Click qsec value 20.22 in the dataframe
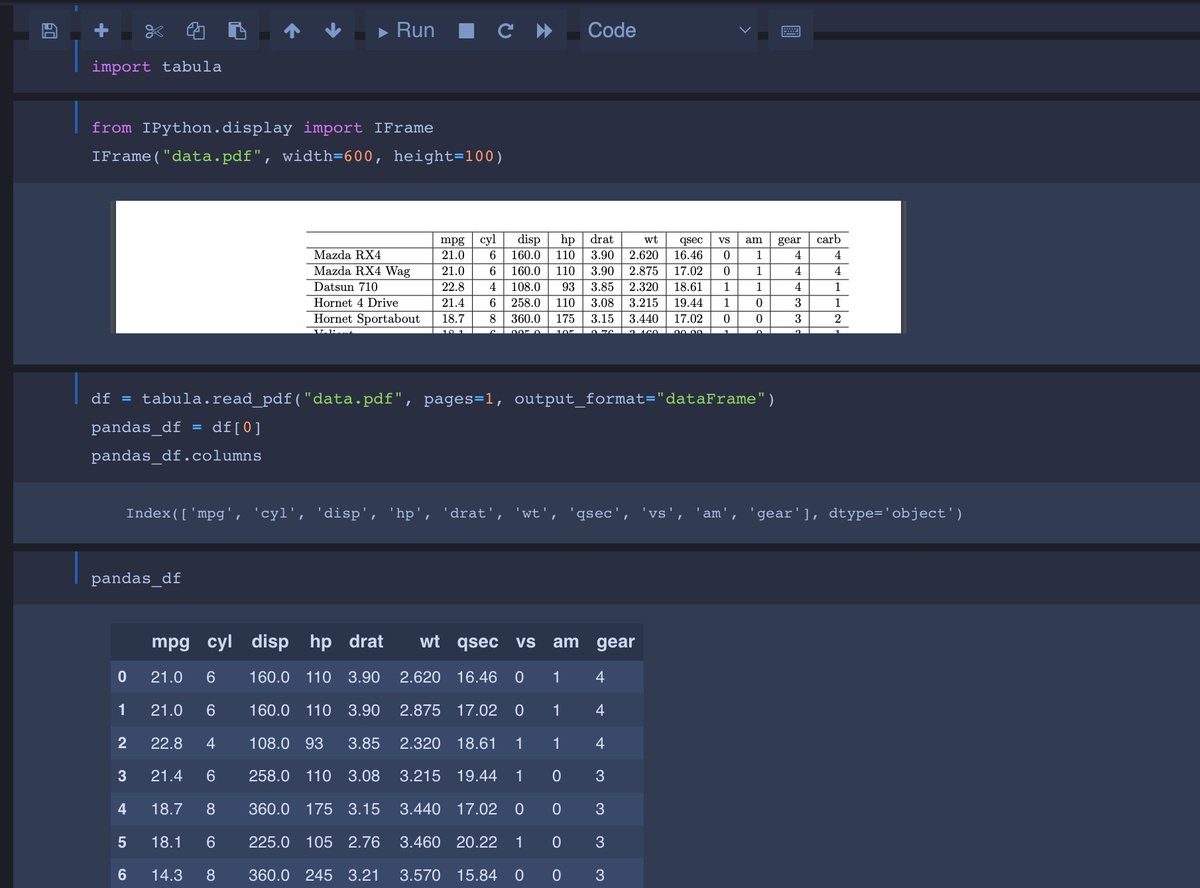 tap(476, 842)
